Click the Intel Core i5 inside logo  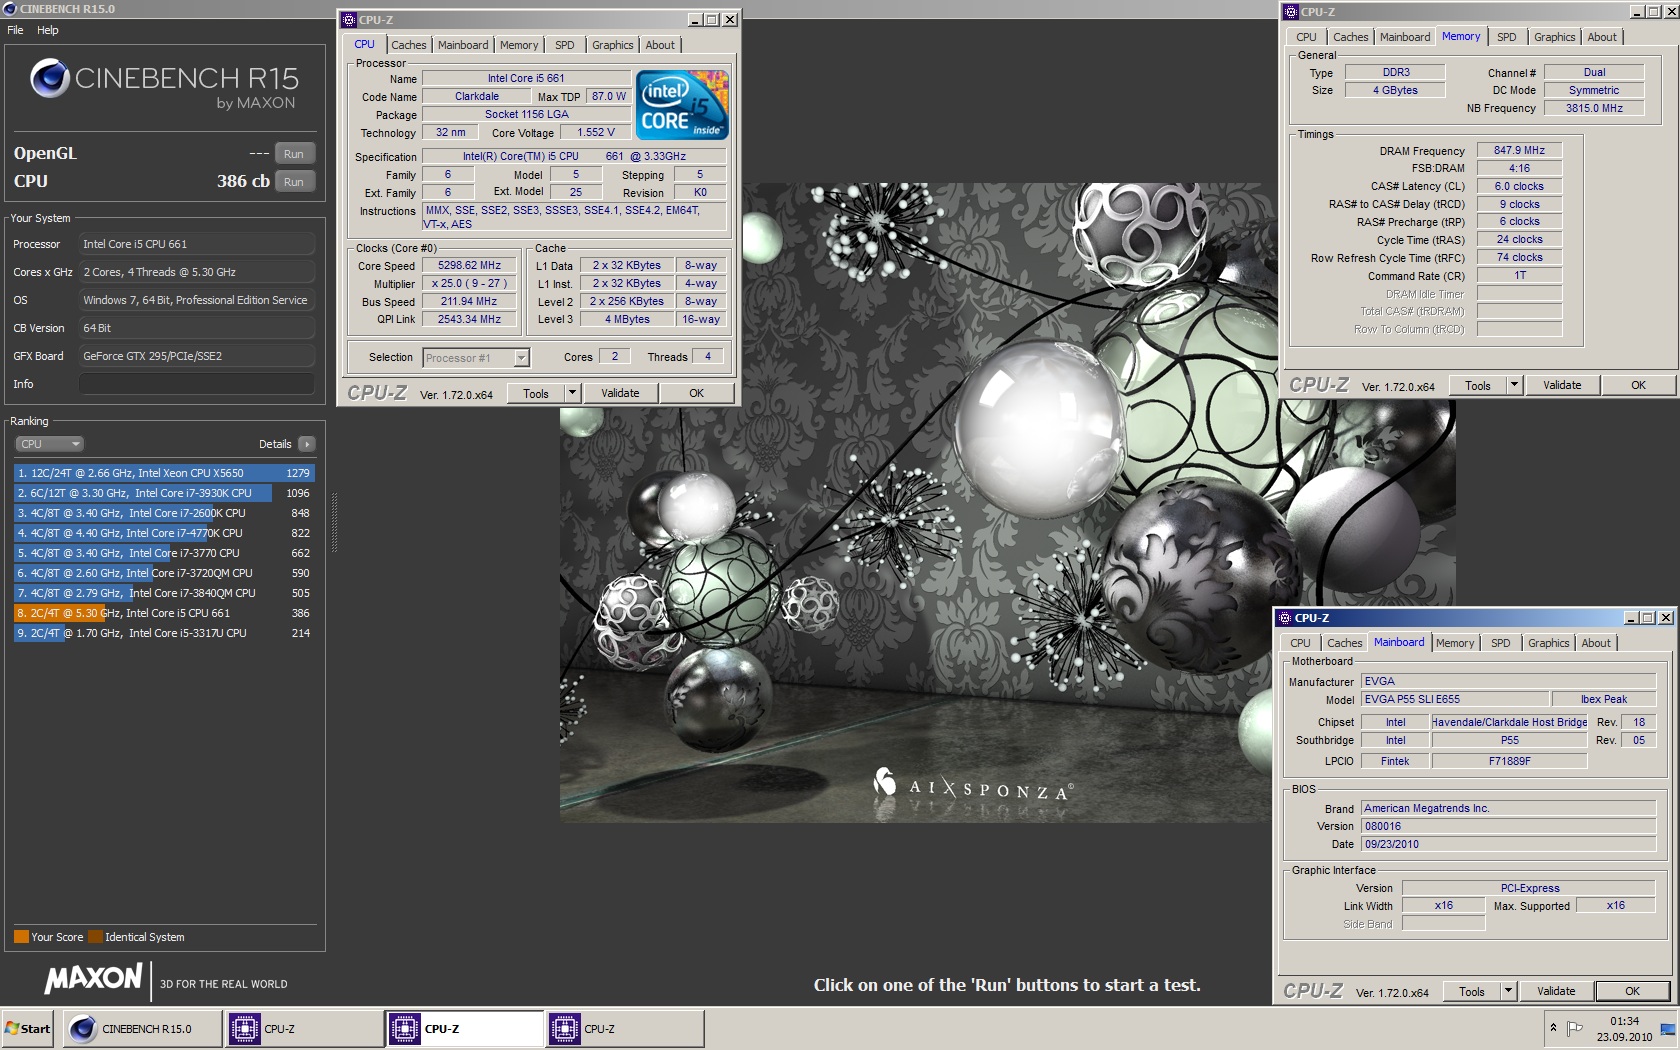[x=682, y=105]
